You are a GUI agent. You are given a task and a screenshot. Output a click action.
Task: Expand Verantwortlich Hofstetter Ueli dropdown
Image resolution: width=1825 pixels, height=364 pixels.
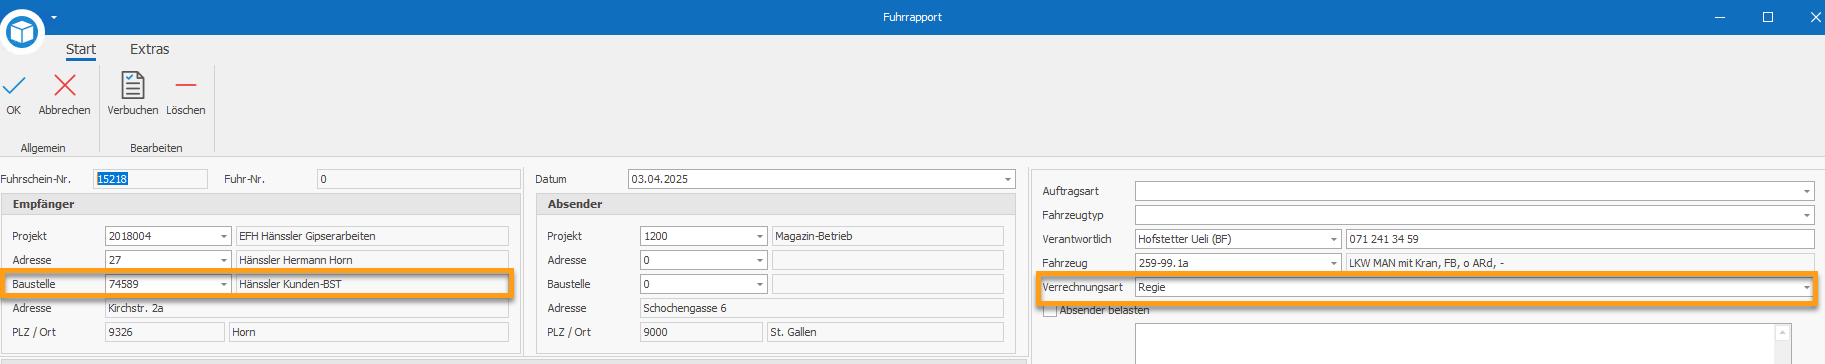click(x=1333, y=239)
